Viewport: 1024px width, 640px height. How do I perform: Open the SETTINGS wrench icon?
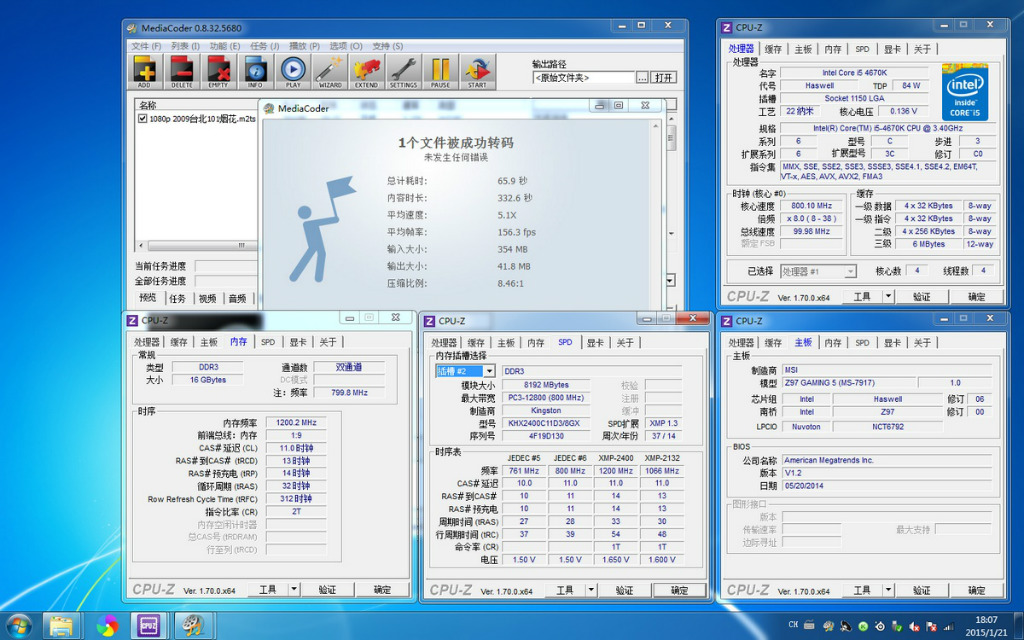[404, 72]
